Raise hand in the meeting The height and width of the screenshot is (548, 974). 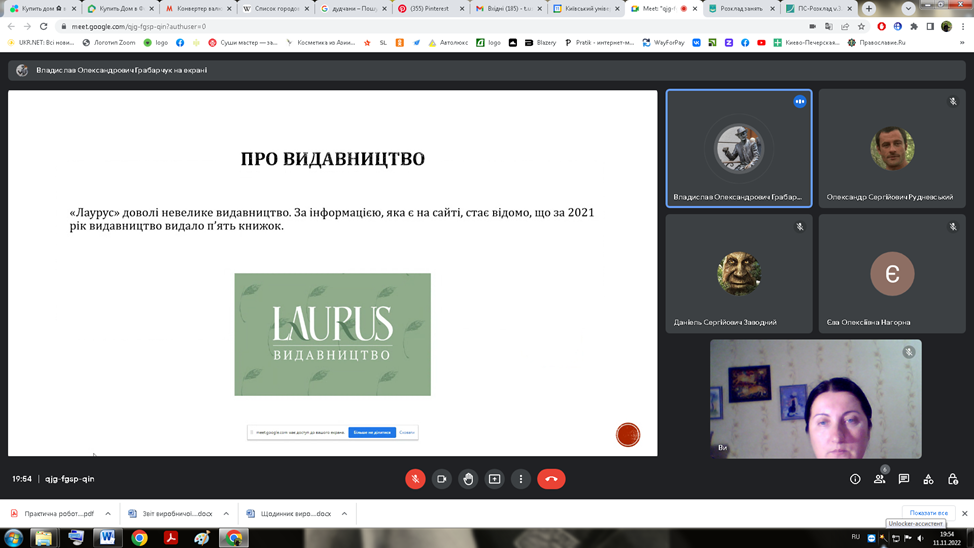(468, 479)
